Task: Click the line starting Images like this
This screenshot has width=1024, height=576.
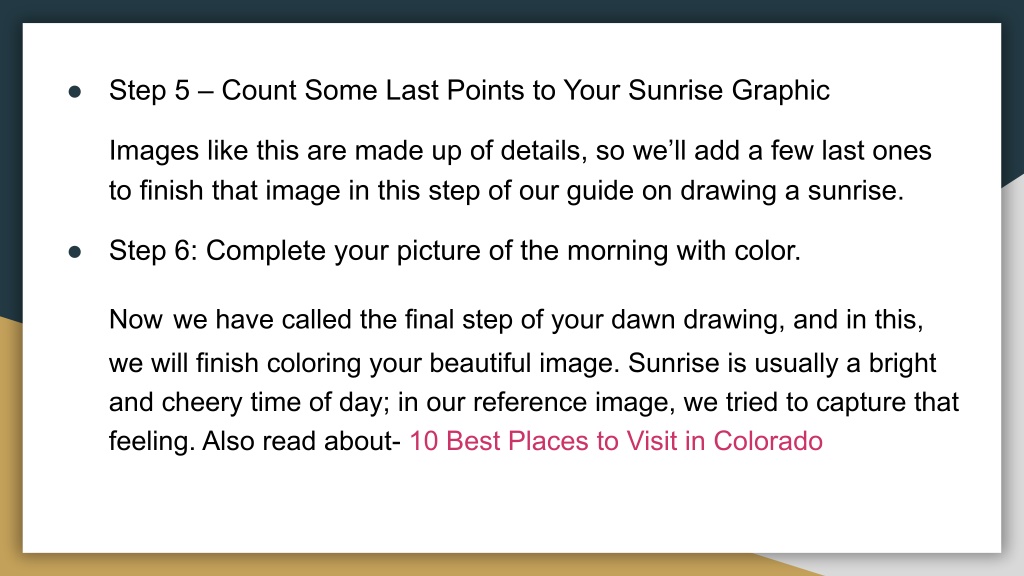Action: 520,151
